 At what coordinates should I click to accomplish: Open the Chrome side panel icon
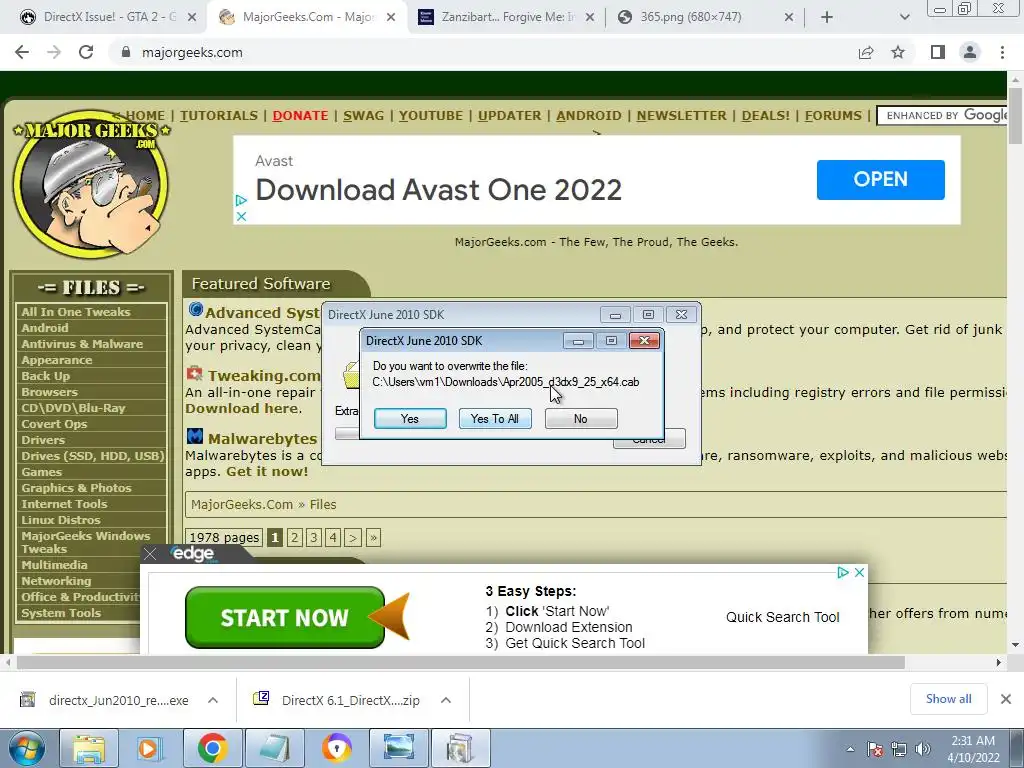(x=938, y=52)
